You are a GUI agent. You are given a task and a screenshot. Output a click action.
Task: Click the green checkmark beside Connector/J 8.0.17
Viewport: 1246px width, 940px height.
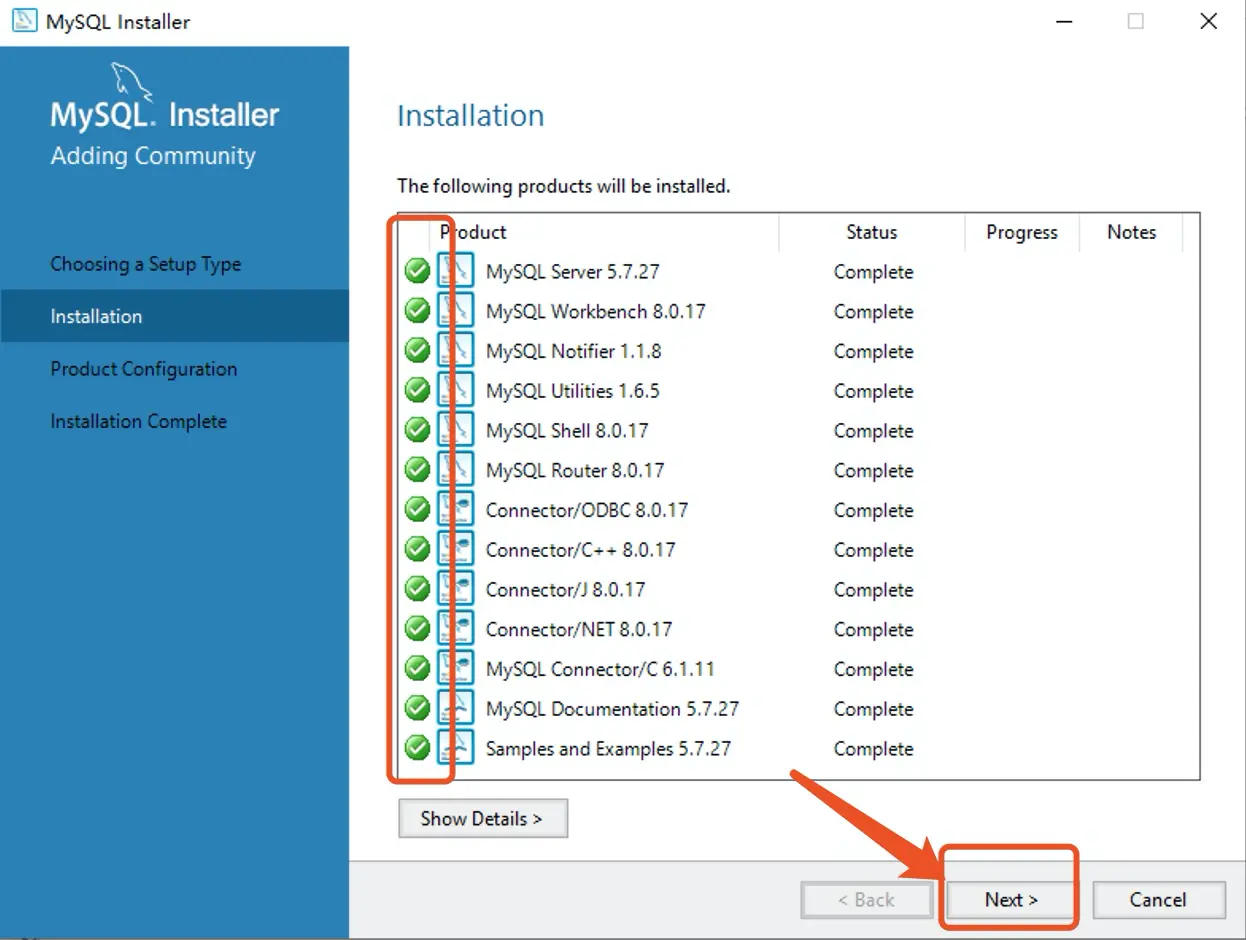click(x=417, y=589)
